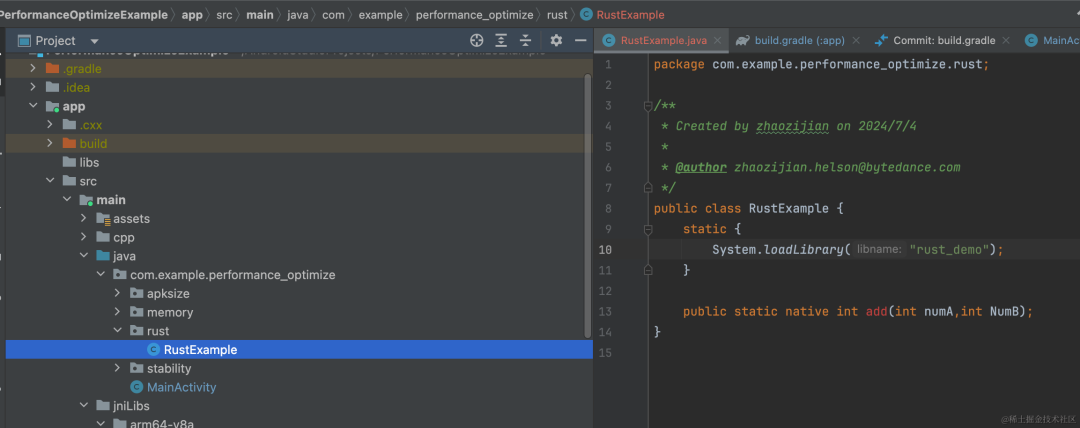Click gutter line number 13
The image size is (1080, 428).
605,312
